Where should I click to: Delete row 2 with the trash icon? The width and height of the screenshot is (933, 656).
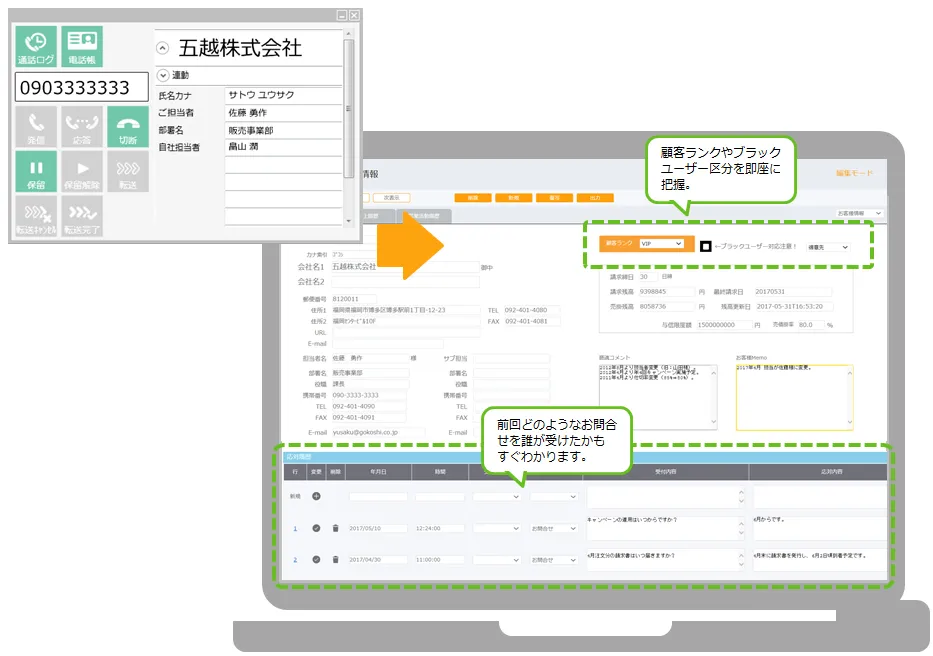[x=336, y=560]
